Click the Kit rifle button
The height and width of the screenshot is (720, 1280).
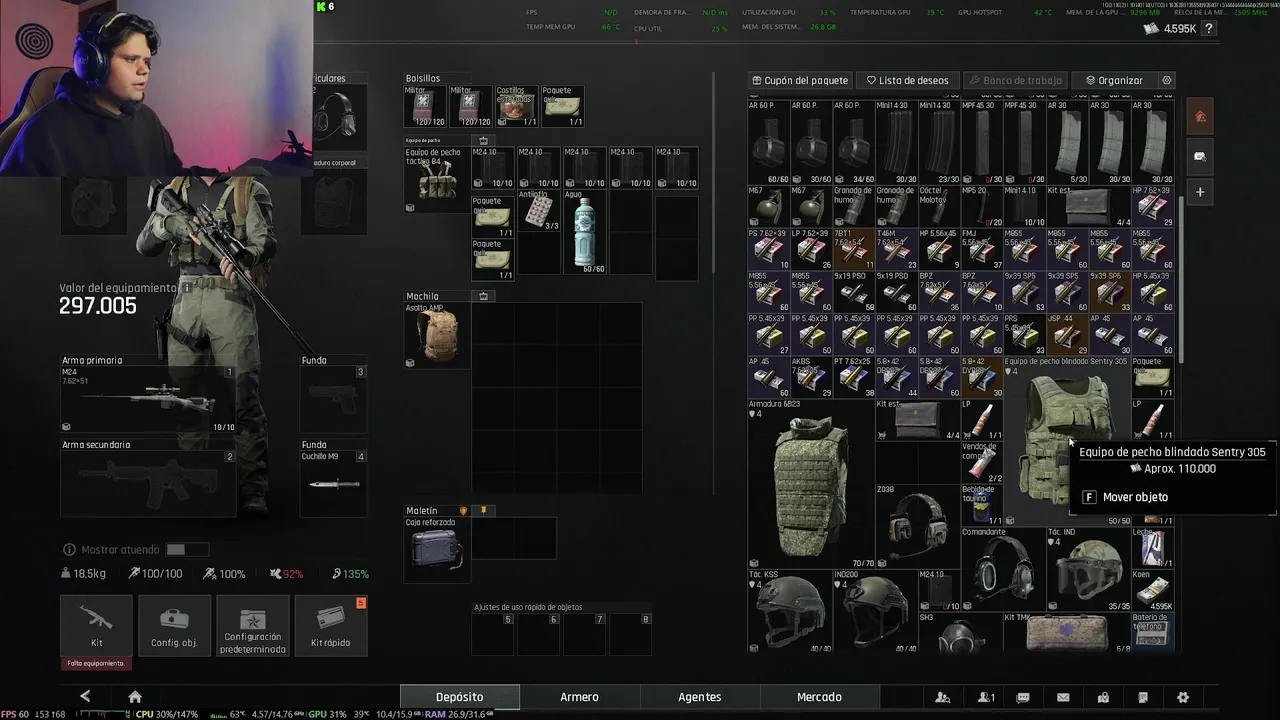(x=96, y=626)
